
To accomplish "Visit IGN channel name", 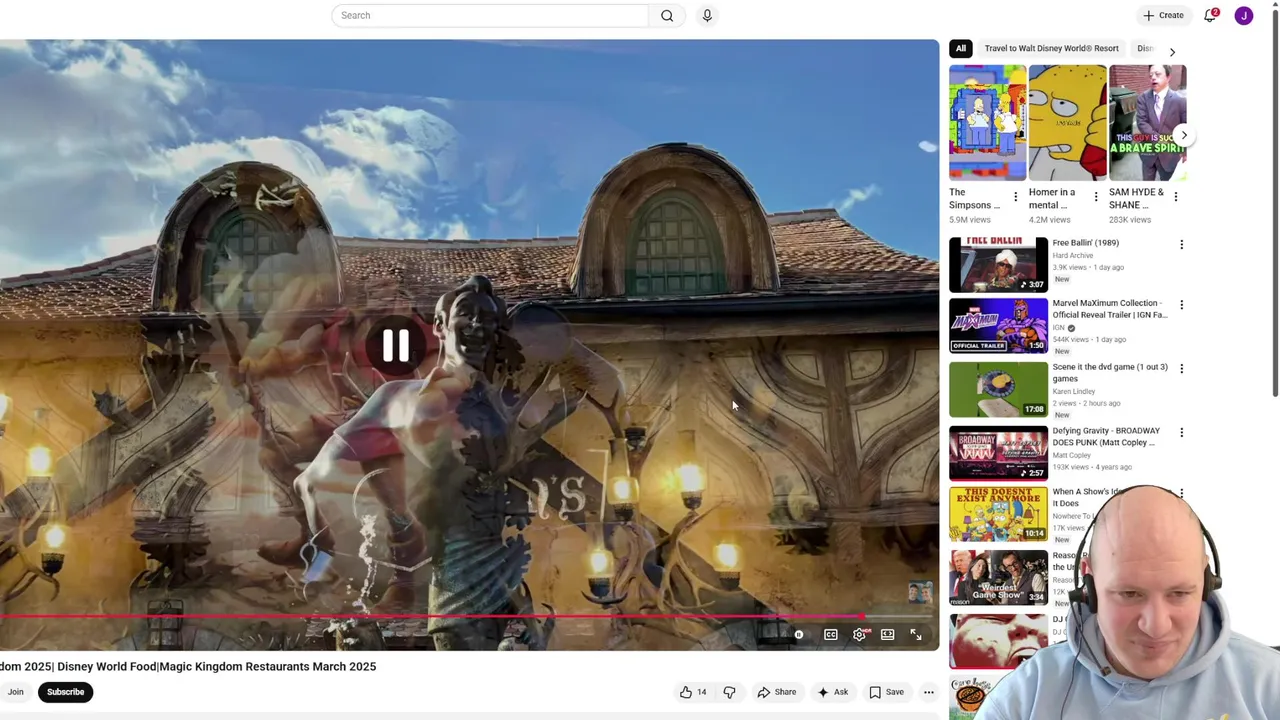I will (x=1058, y=328).
